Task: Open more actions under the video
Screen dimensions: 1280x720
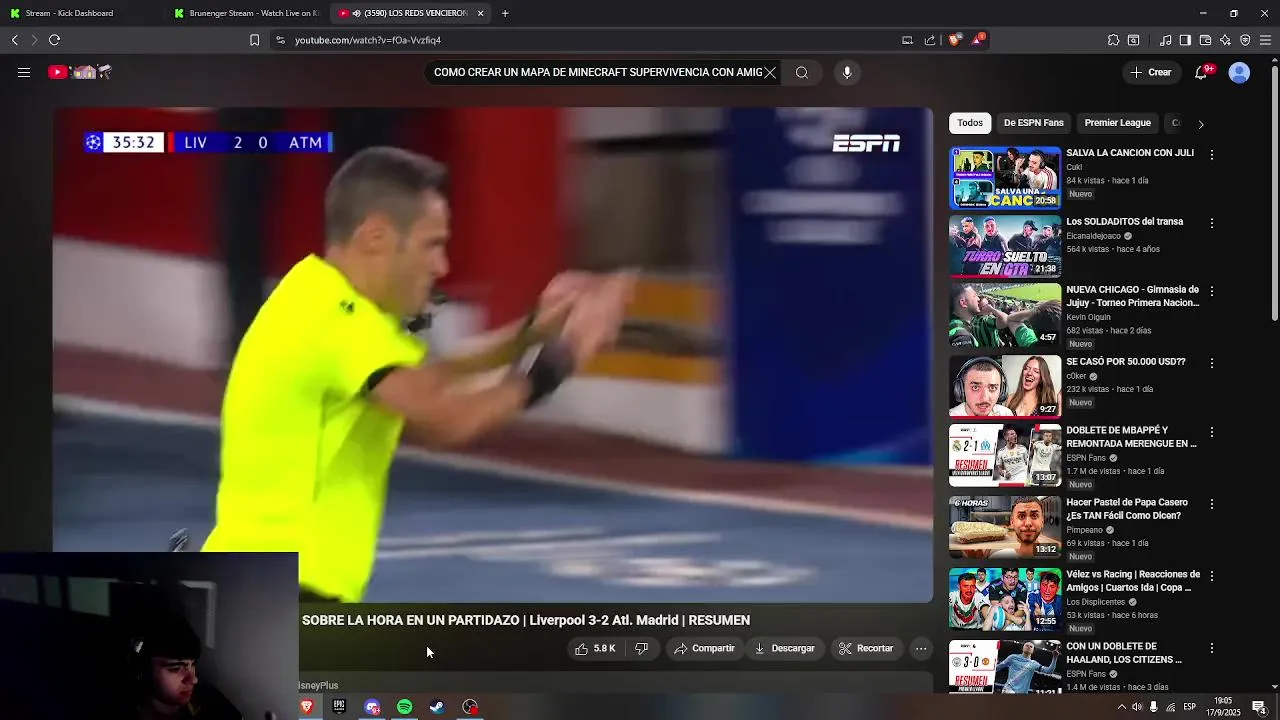Action: tap(921, 648)
